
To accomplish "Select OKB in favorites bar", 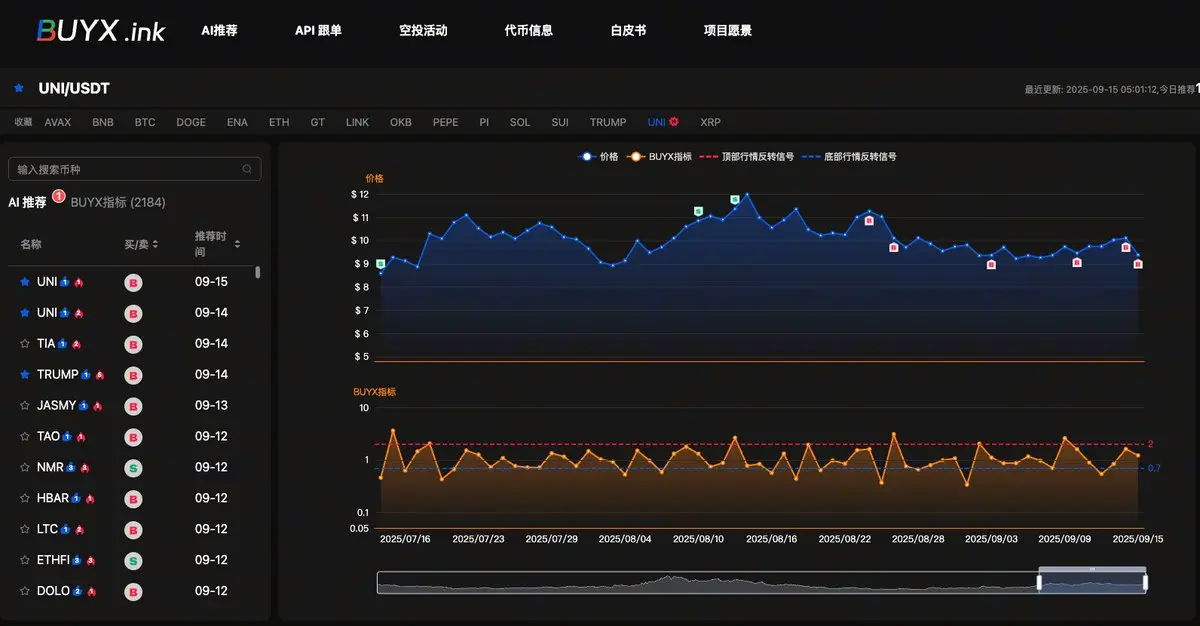I will pyautogui.click(x=401, y=122).
